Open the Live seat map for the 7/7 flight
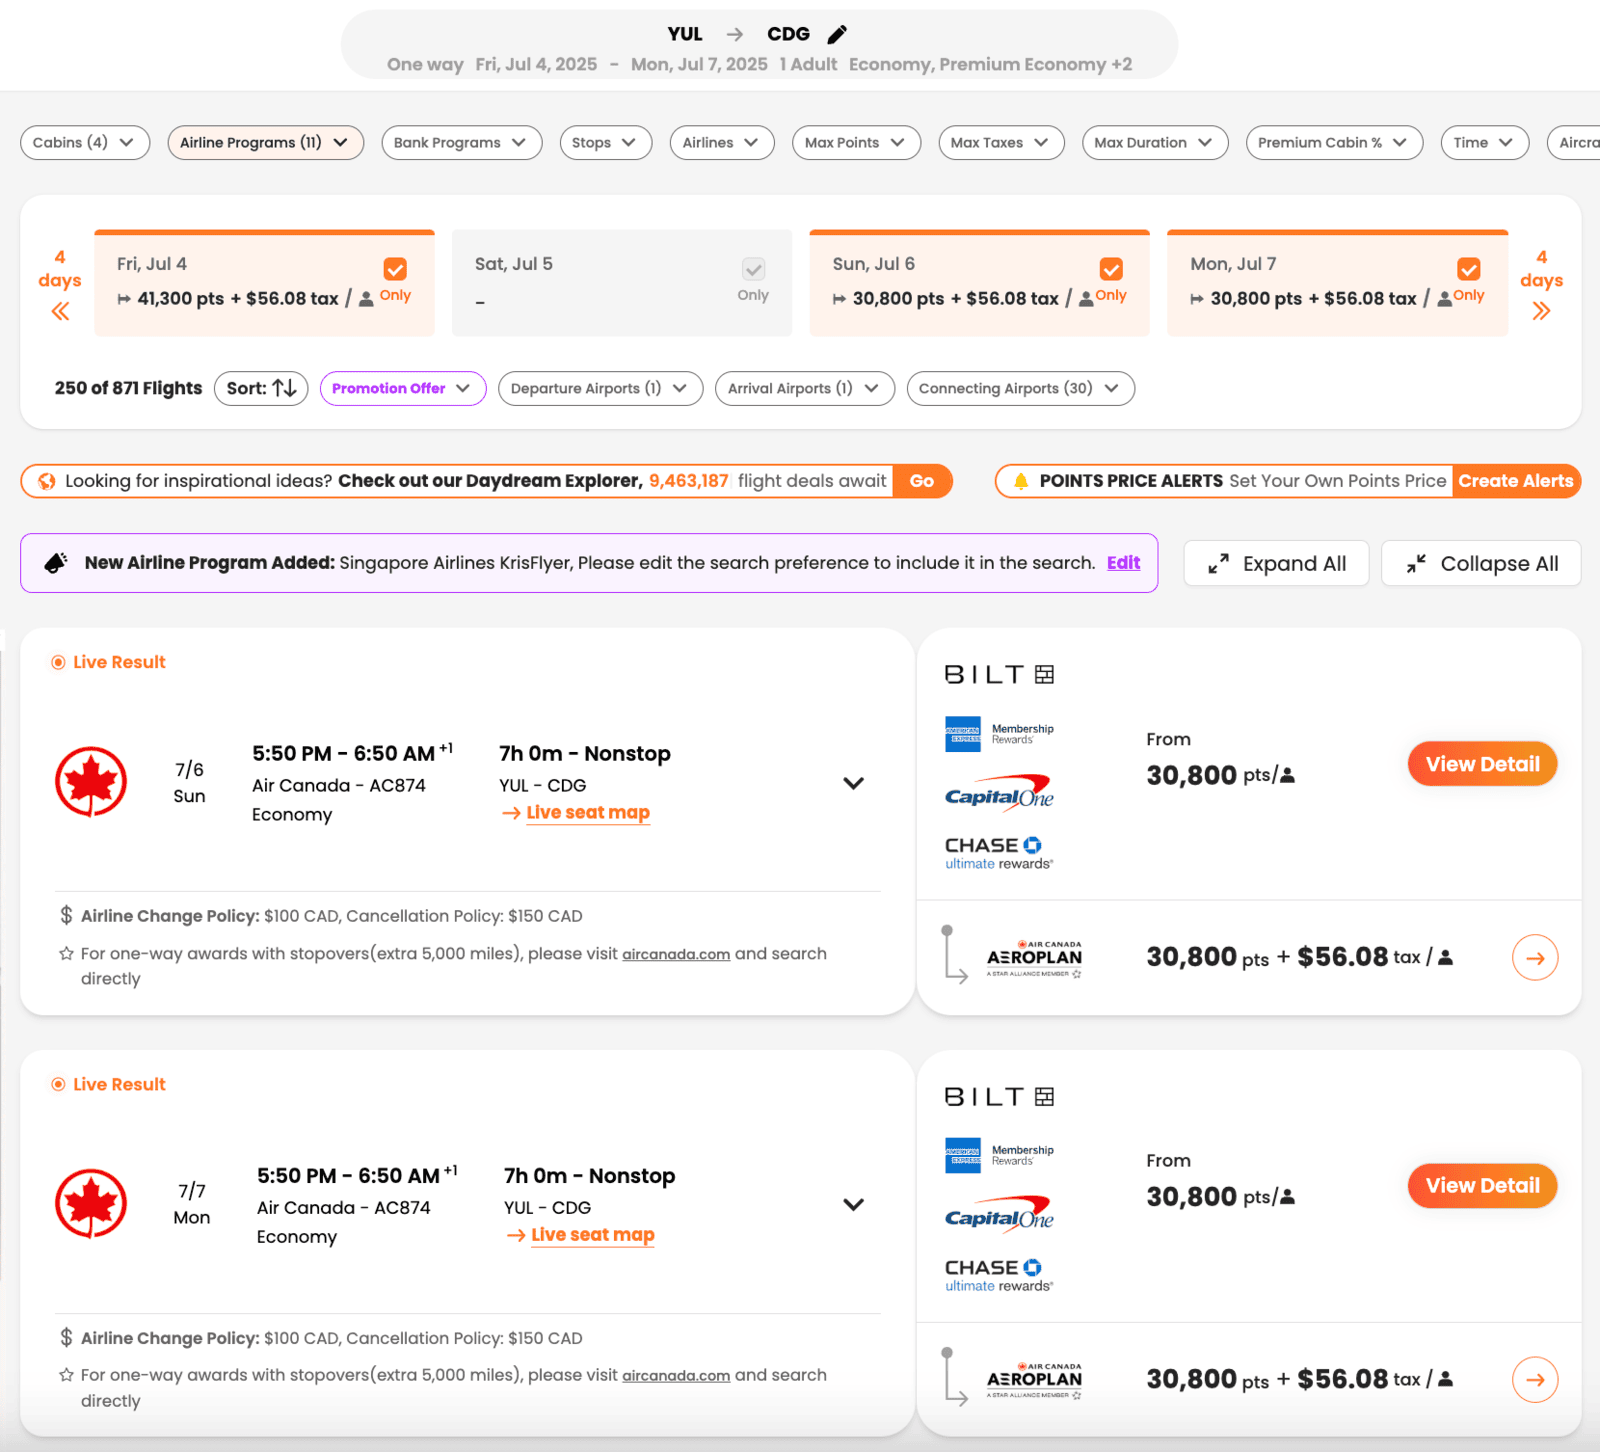 click(x=592, y=1234)
